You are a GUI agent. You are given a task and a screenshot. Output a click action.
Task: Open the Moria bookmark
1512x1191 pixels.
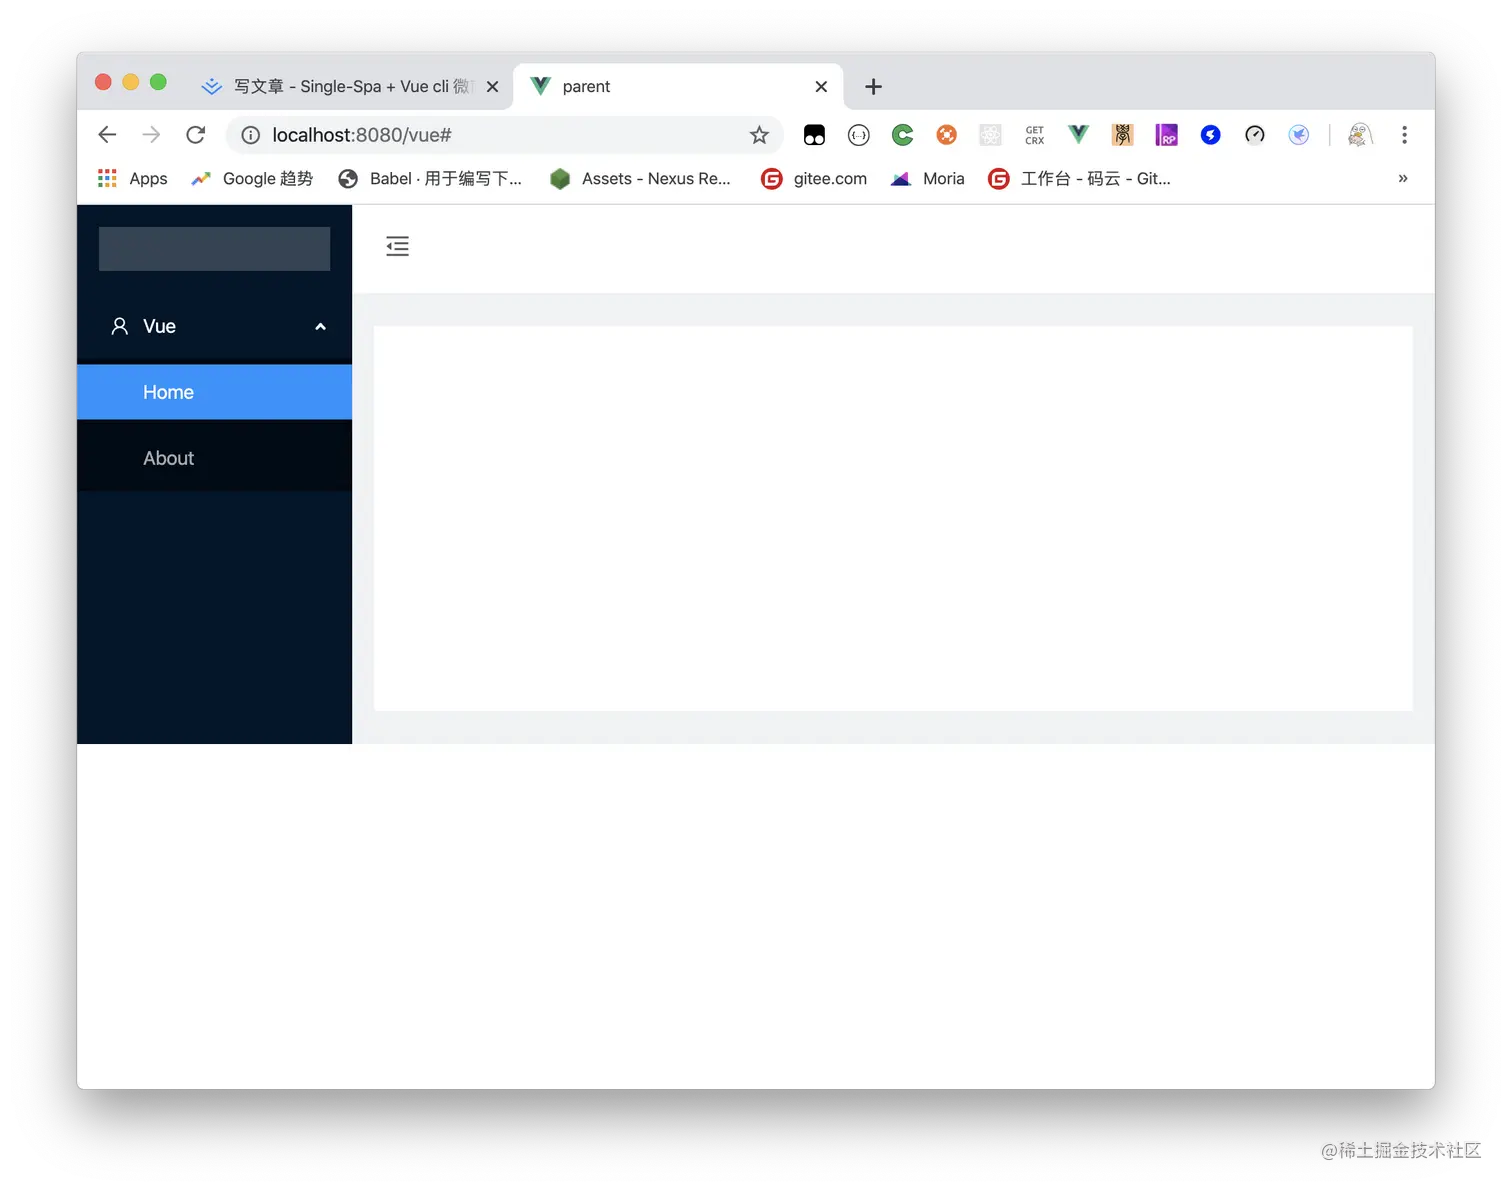[928, 178]
